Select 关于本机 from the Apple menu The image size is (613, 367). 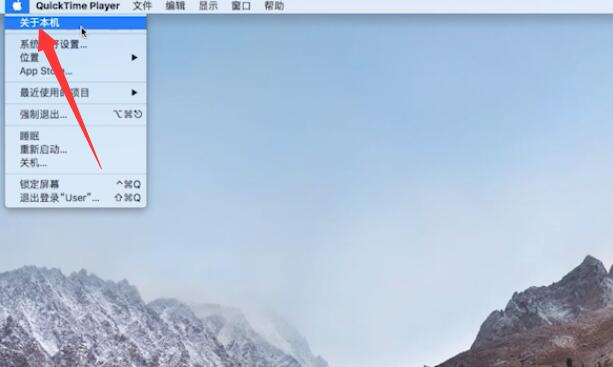pyautogui.click(x=76, y=23)
